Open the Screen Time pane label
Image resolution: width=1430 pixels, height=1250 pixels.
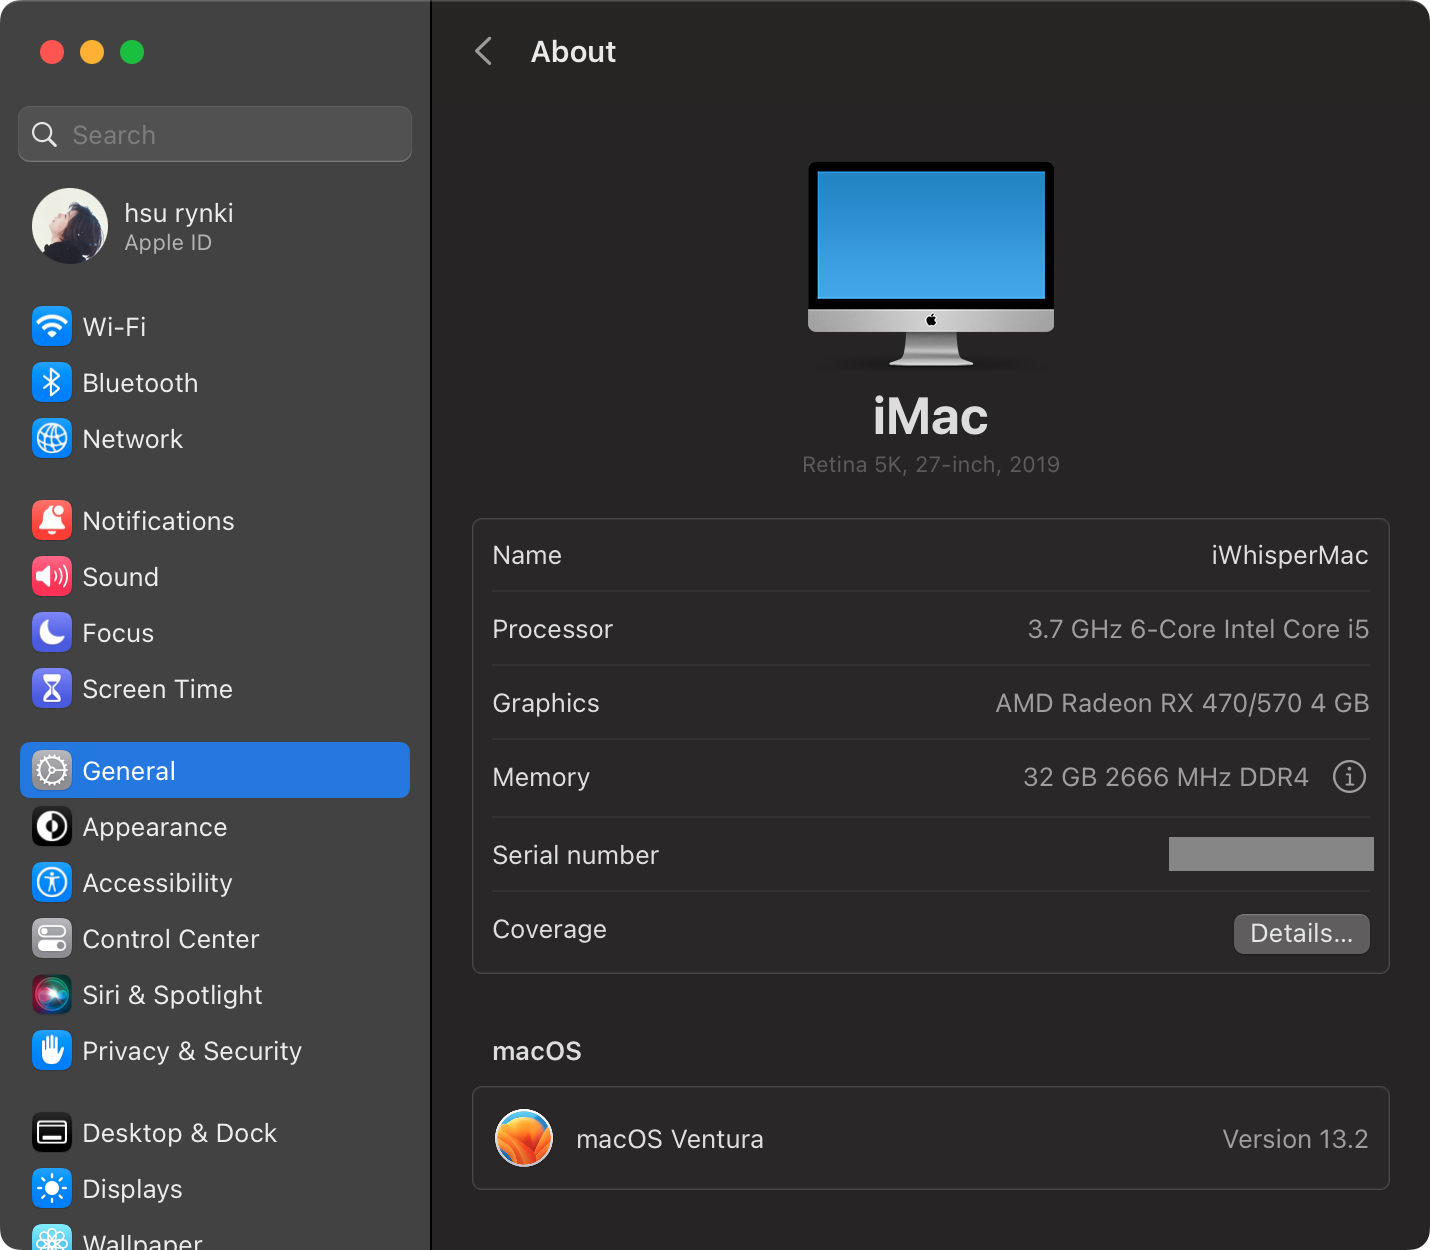click(x=157, y=689)
